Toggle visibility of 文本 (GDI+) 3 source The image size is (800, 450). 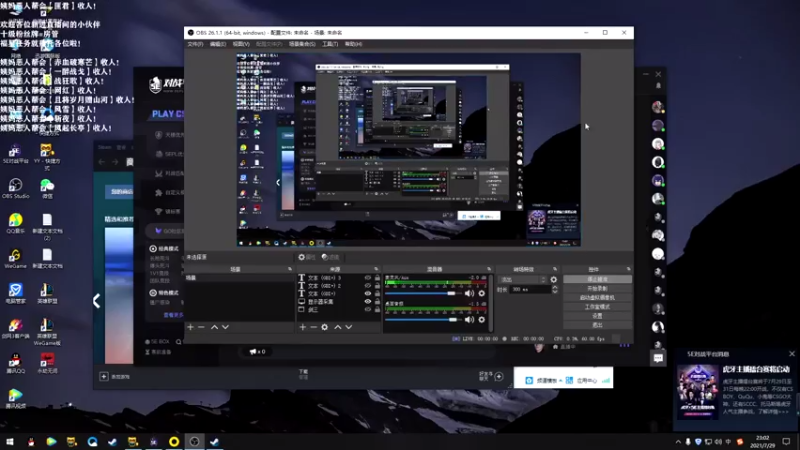point(368,278)
